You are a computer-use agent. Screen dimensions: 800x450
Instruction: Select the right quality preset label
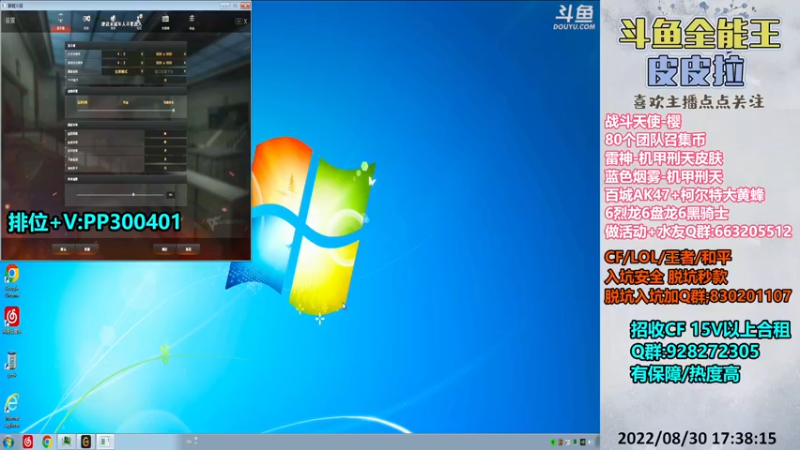tap(168, 103)
